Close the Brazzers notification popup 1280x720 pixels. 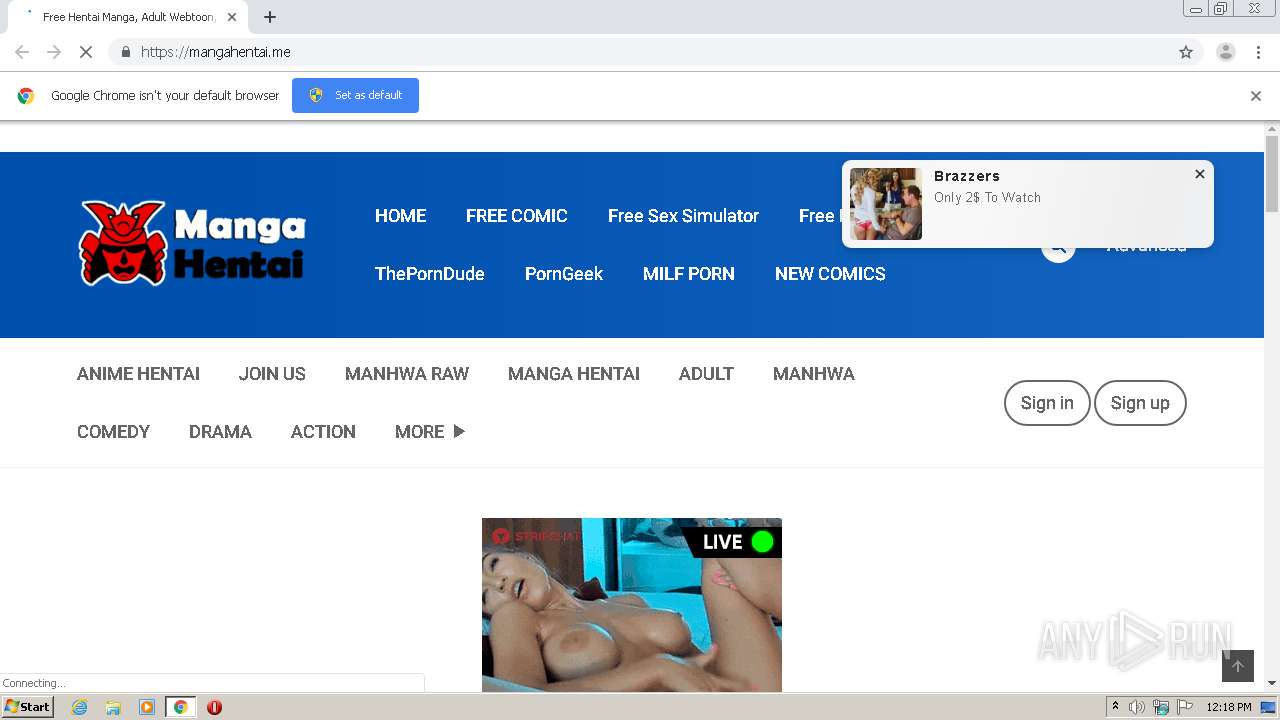(x=1200, y=174)
